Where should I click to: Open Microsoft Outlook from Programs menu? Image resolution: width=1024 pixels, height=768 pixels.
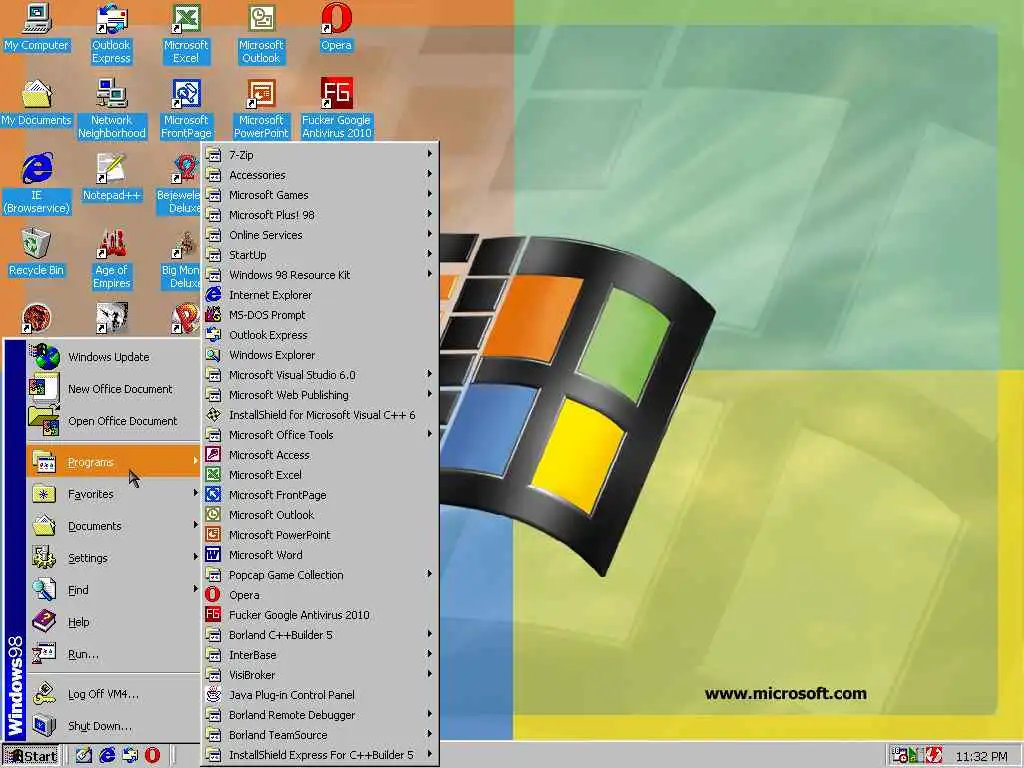(320, 515)
